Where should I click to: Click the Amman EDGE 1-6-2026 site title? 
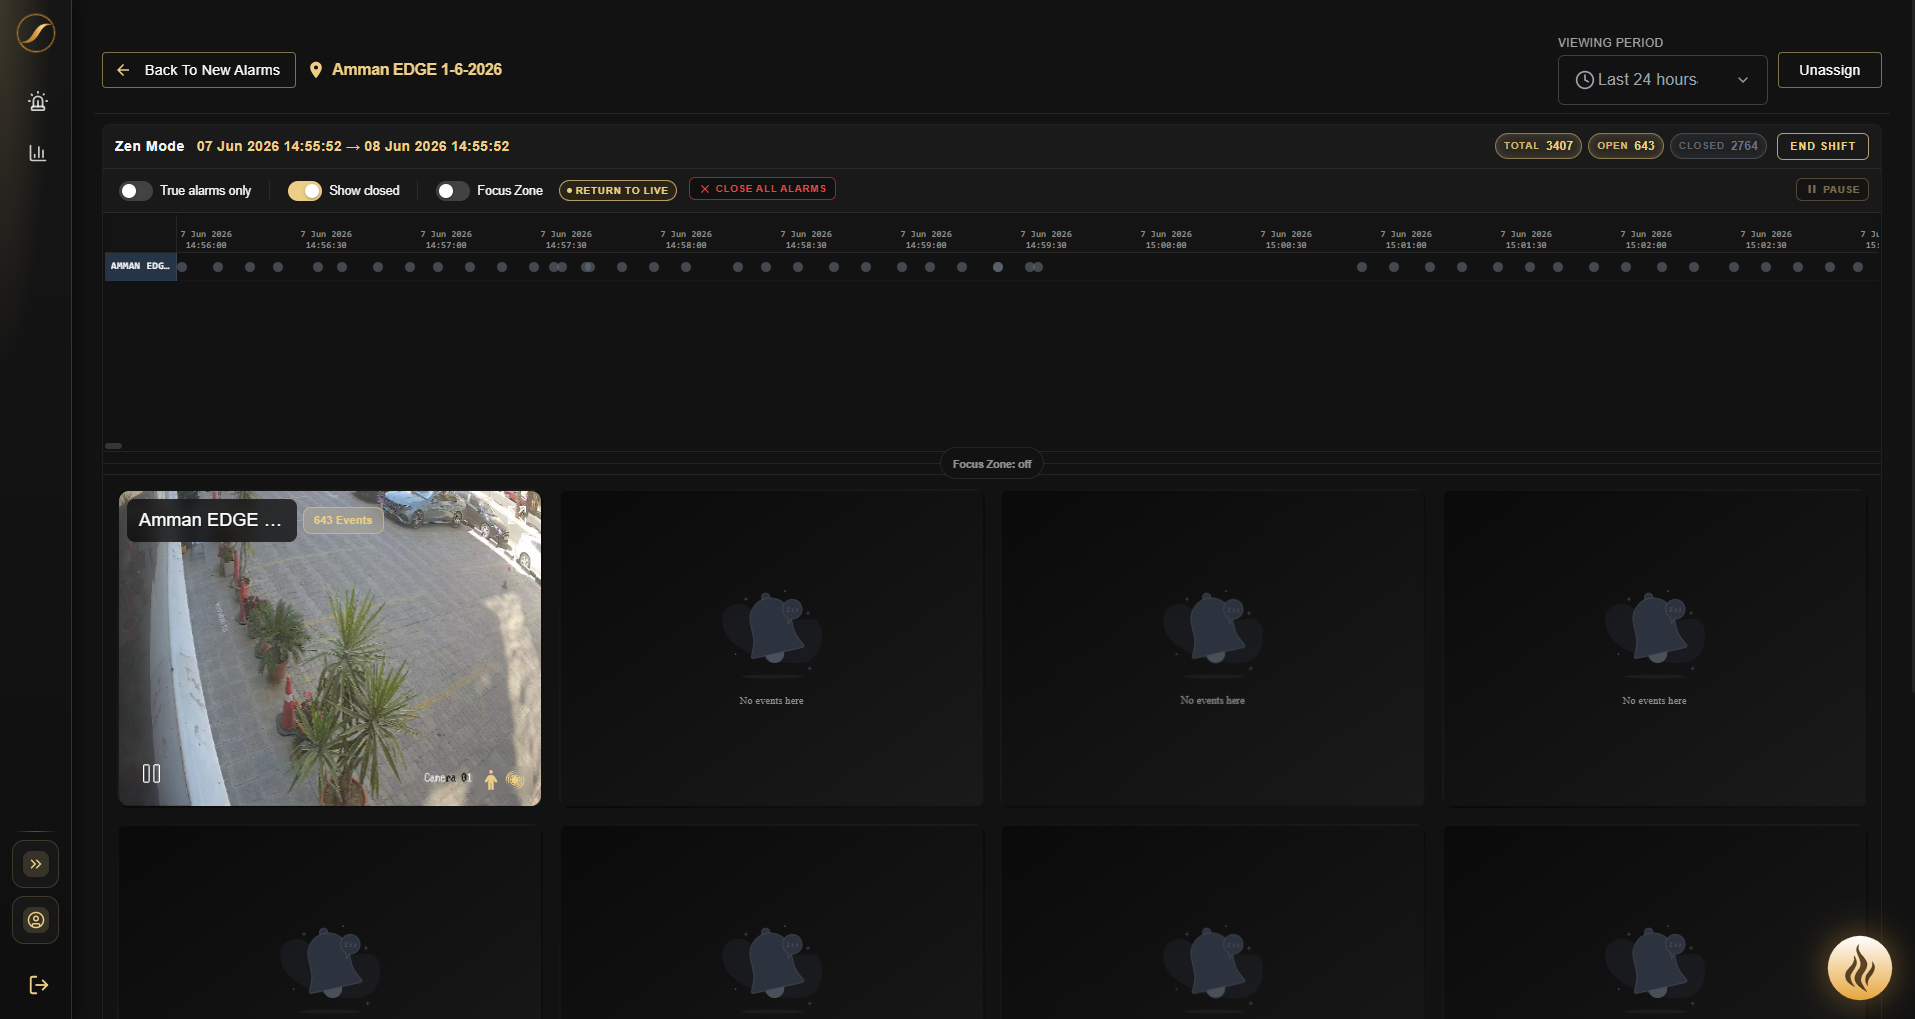(x=417, y=69)
